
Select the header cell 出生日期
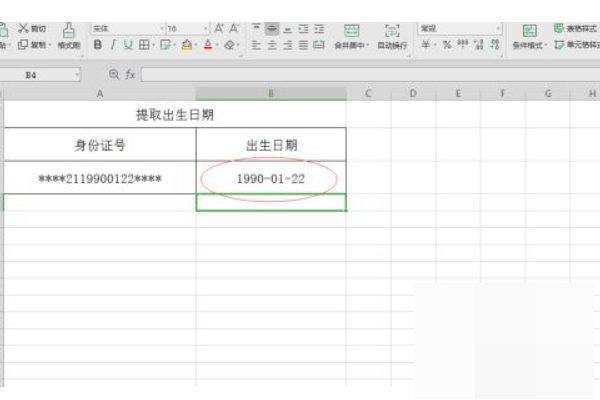pyautogui.click(x=271, y=145)
